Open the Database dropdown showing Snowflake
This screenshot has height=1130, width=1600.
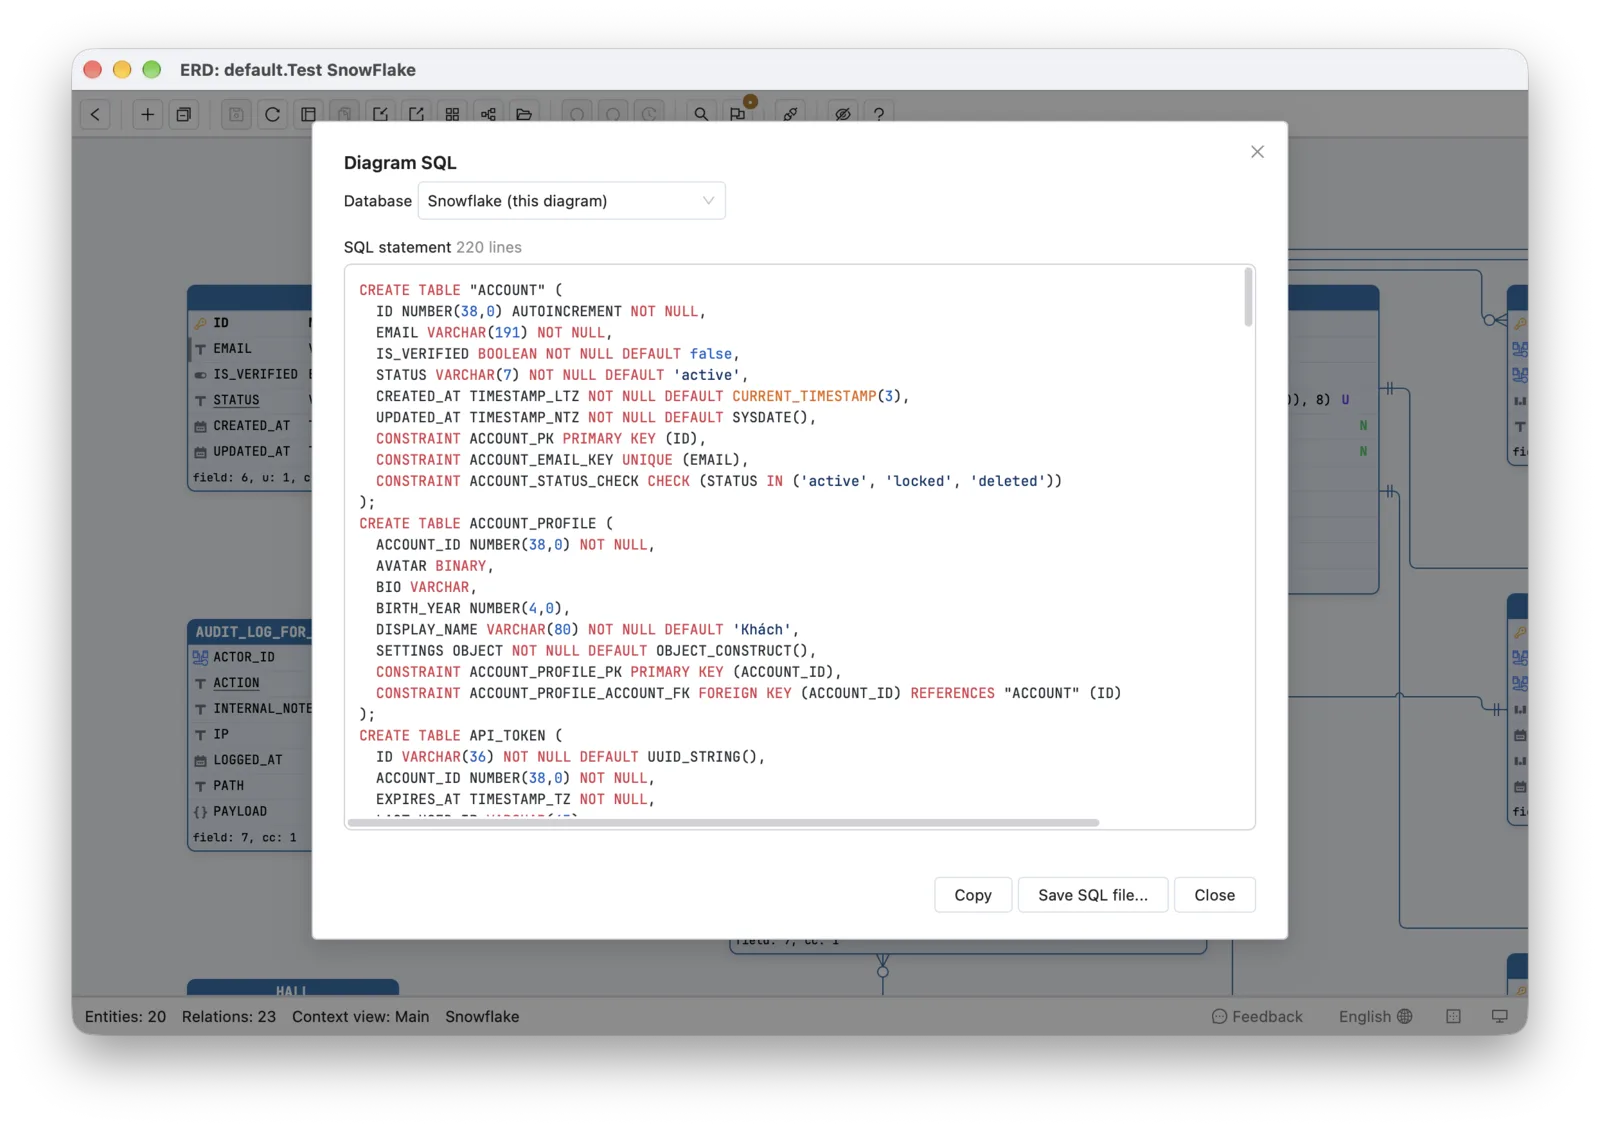(571, 201)
